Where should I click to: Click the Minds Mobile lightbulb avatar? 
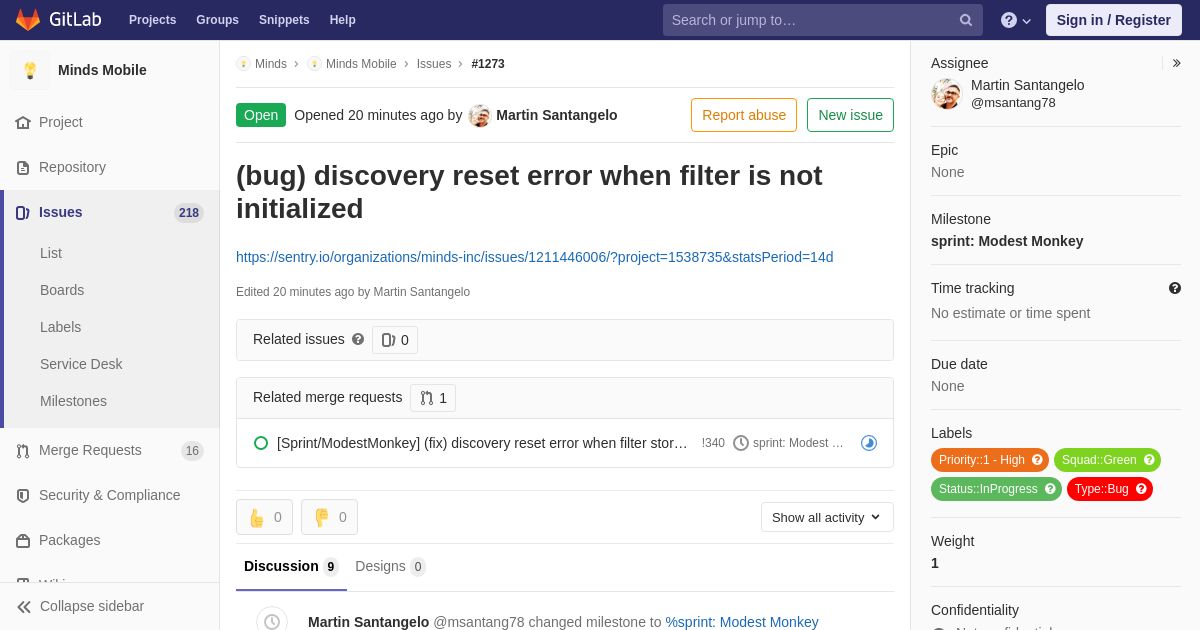[x=30, y=70]
